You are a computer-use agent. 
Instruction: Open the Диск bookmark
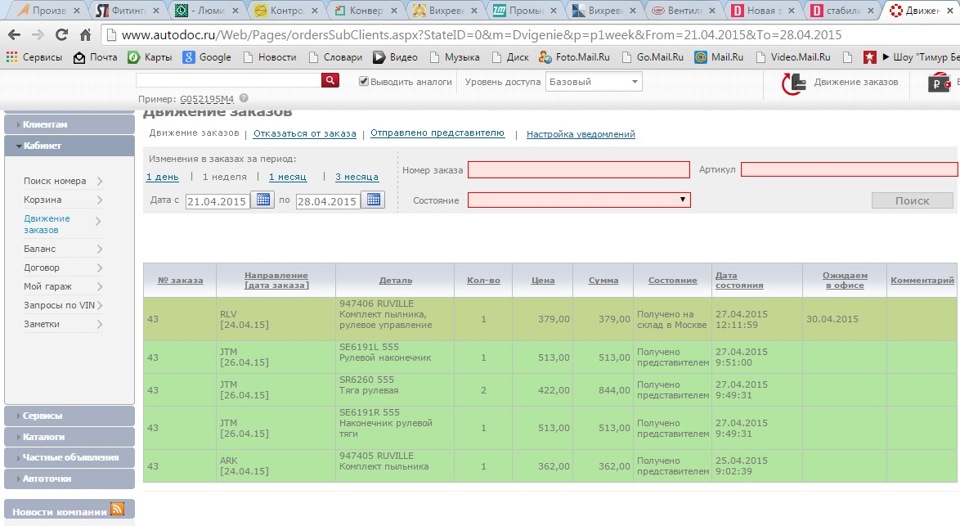click(x=510, y=57)
